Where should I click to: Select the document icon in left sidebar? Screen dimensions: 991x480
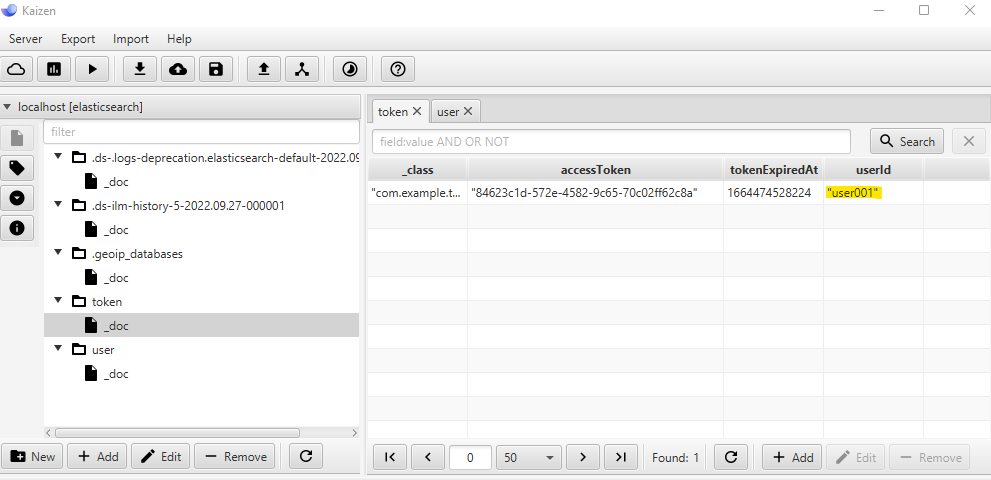(x=17, y=137)
